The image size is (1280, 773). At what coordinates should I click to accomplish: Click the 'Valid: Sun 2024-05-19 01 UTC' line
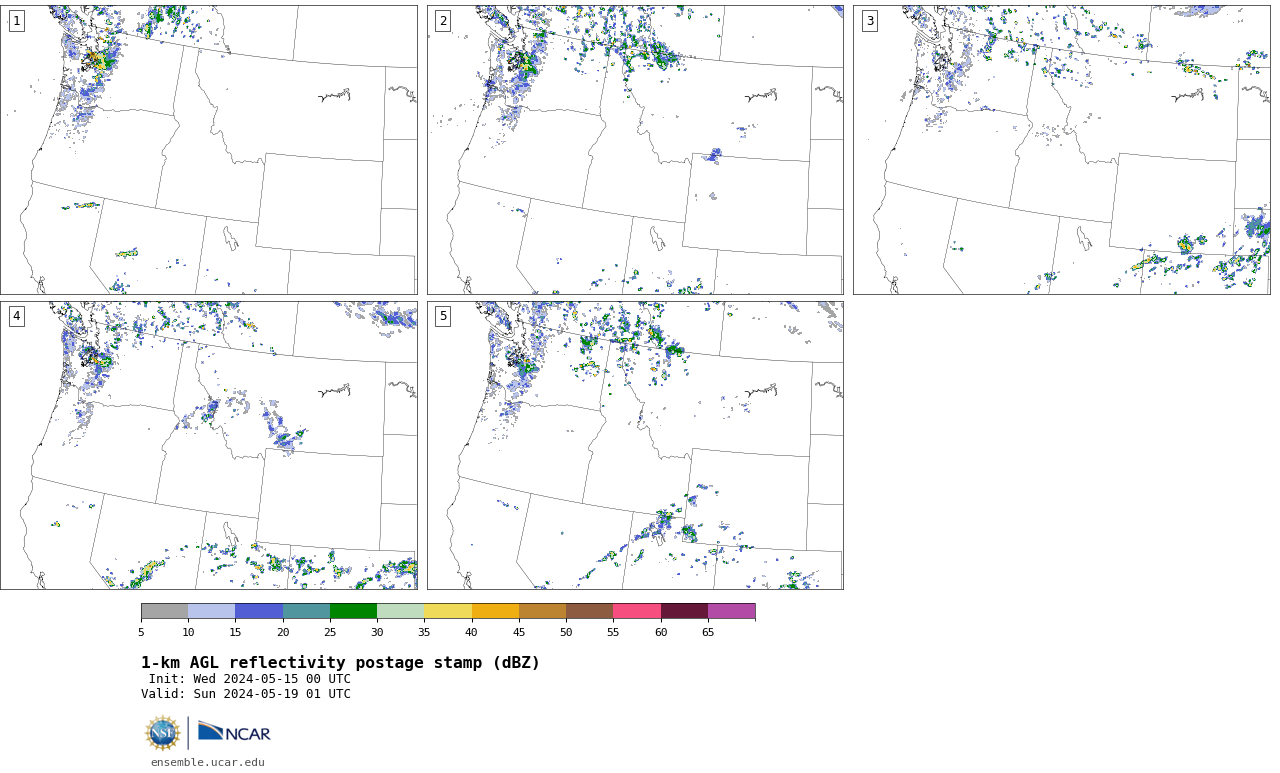(x=246, y=694)
